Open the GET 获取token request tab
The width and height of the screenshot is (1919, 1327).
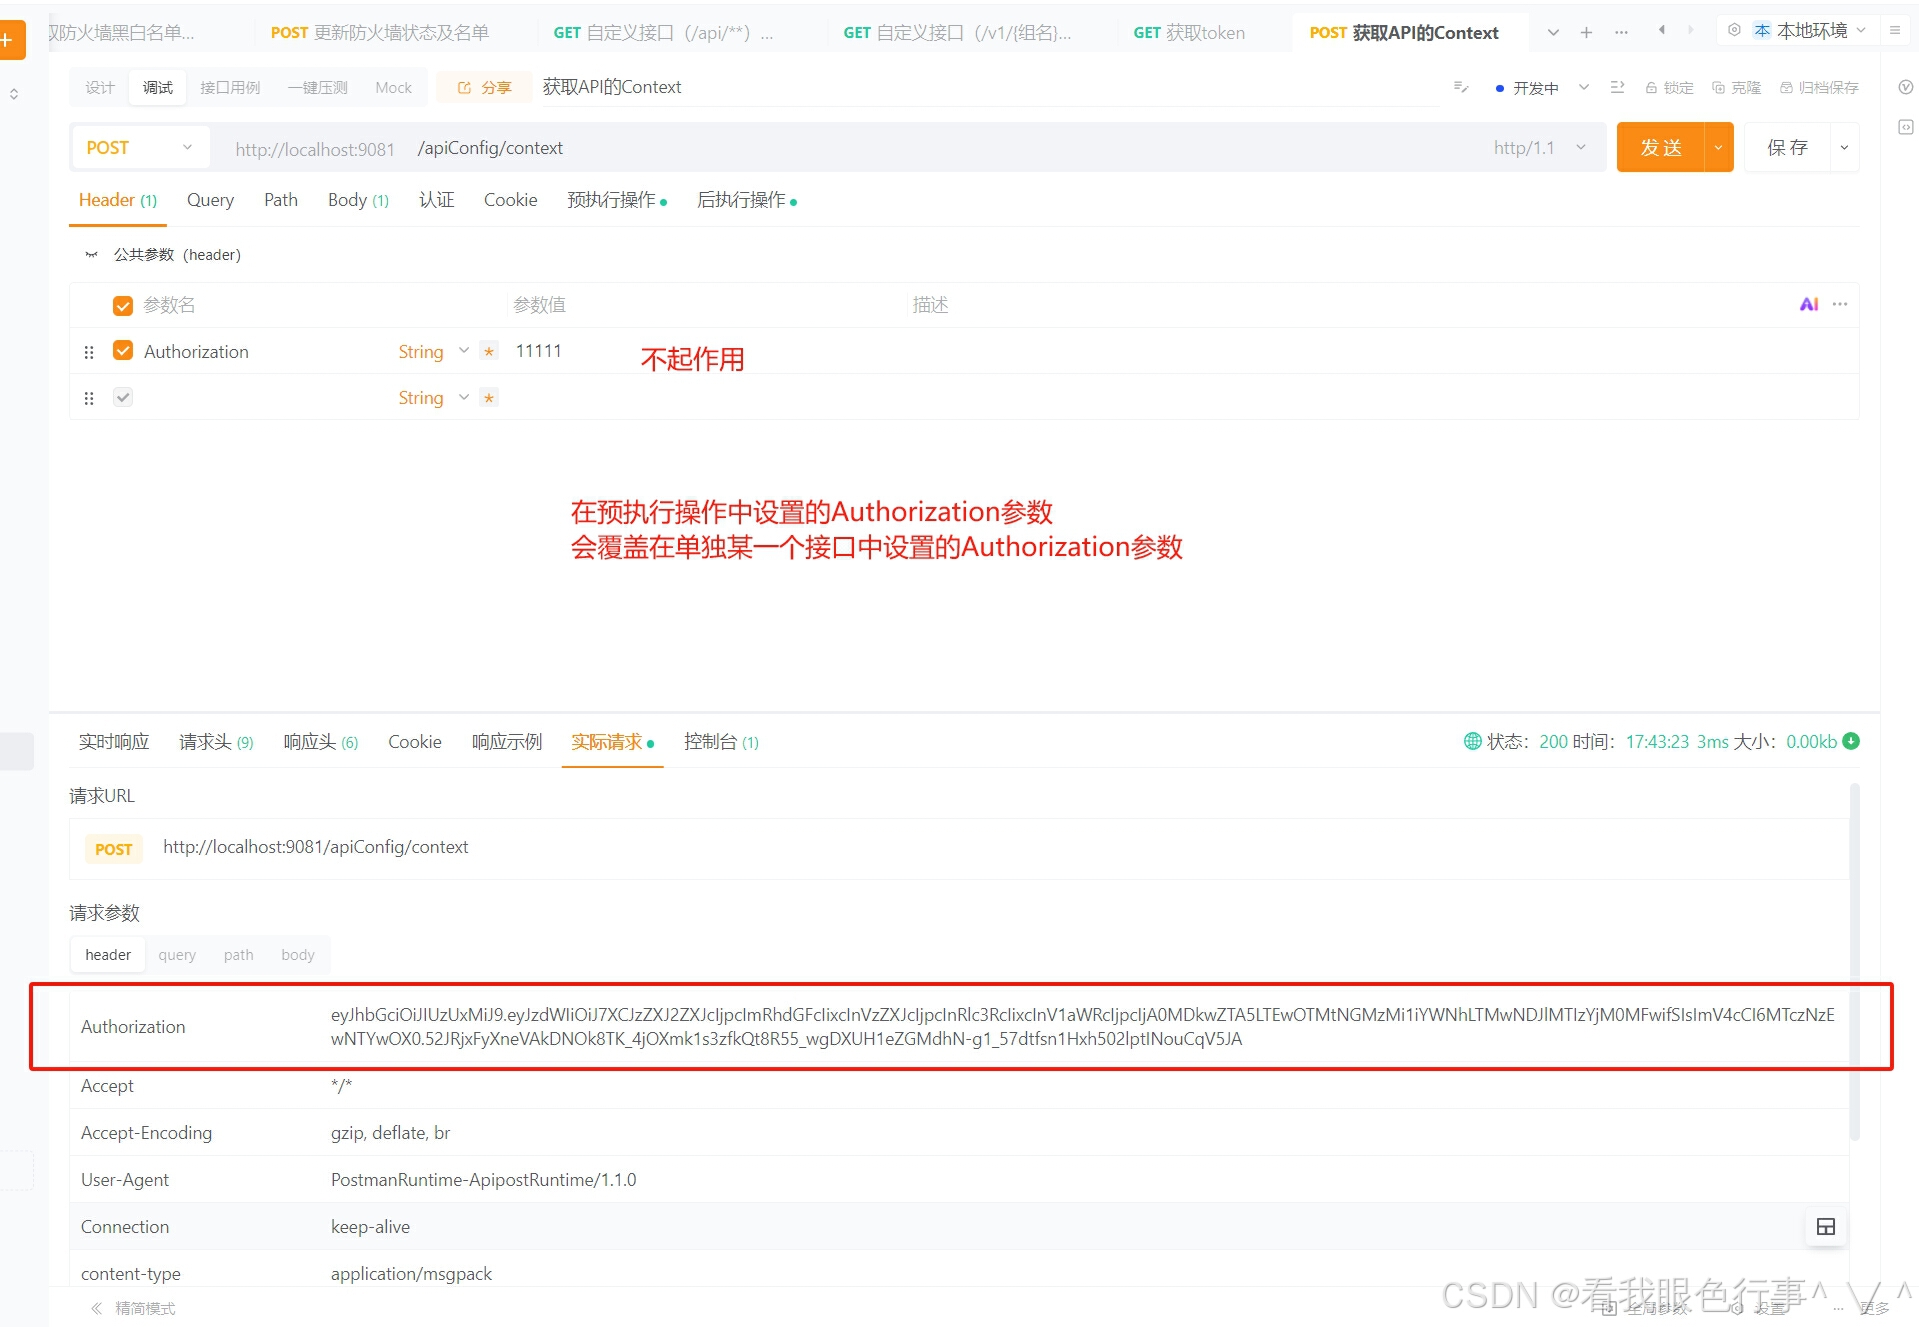coord(1188,32)
